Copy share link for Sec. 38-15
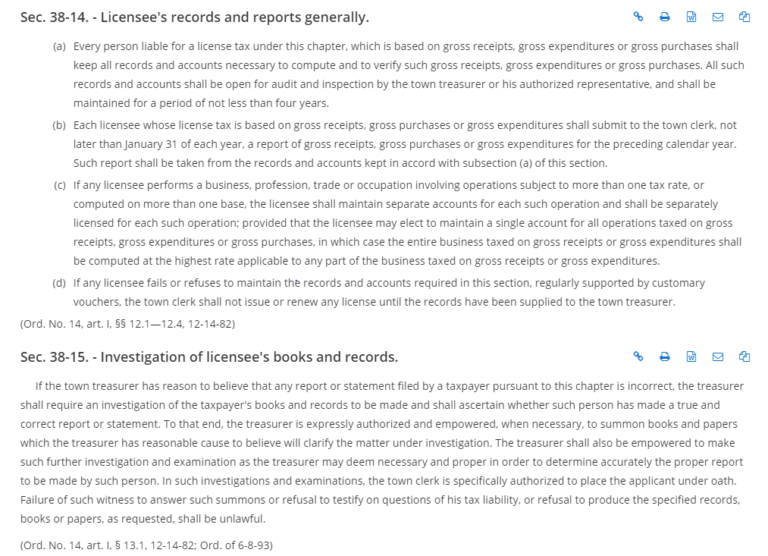 (638, 356)
